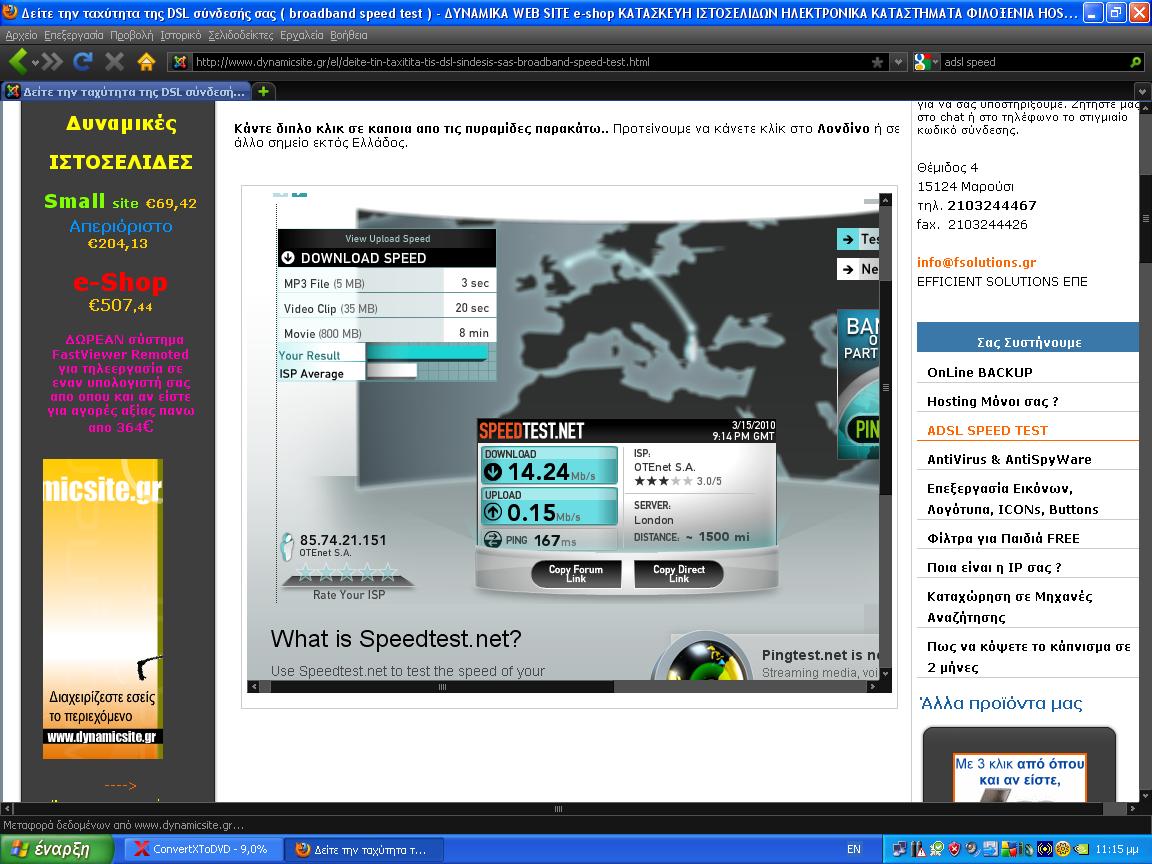The image size is (1152, 864).
Task: Click the Copy Direct Link button
Action: click(x=679, y=574)
